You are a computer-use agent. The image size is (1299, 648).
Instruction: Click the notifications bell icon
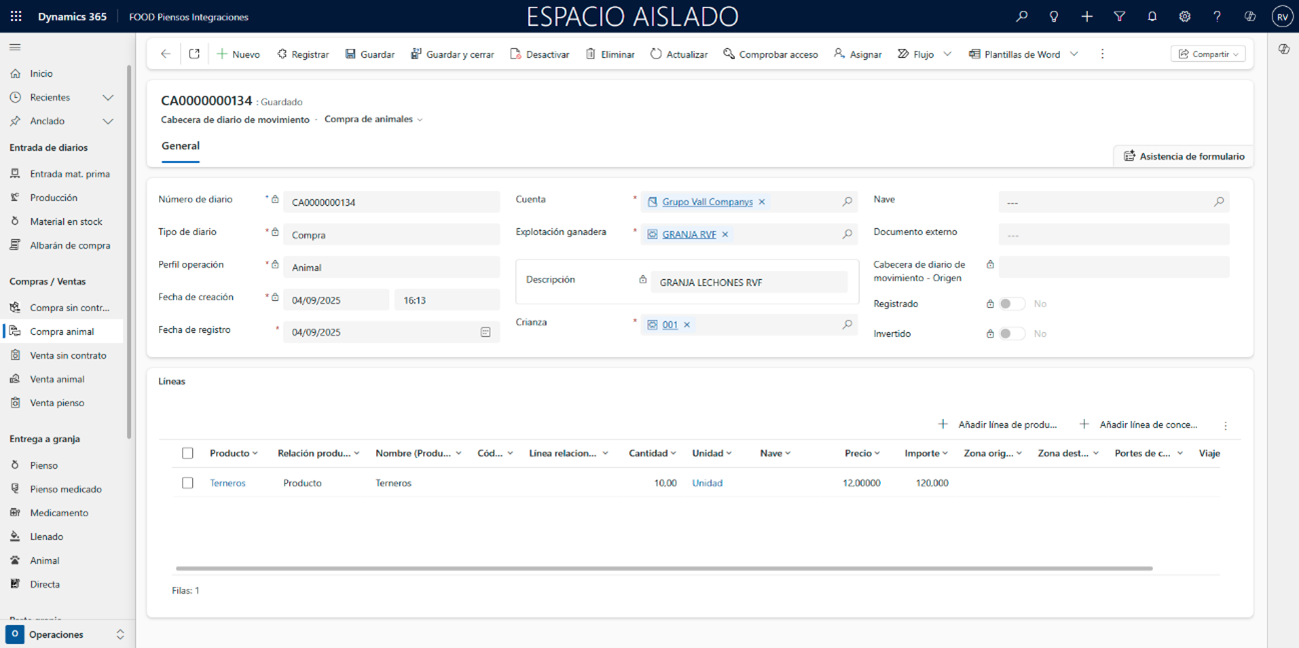(x=1152, y=17)
